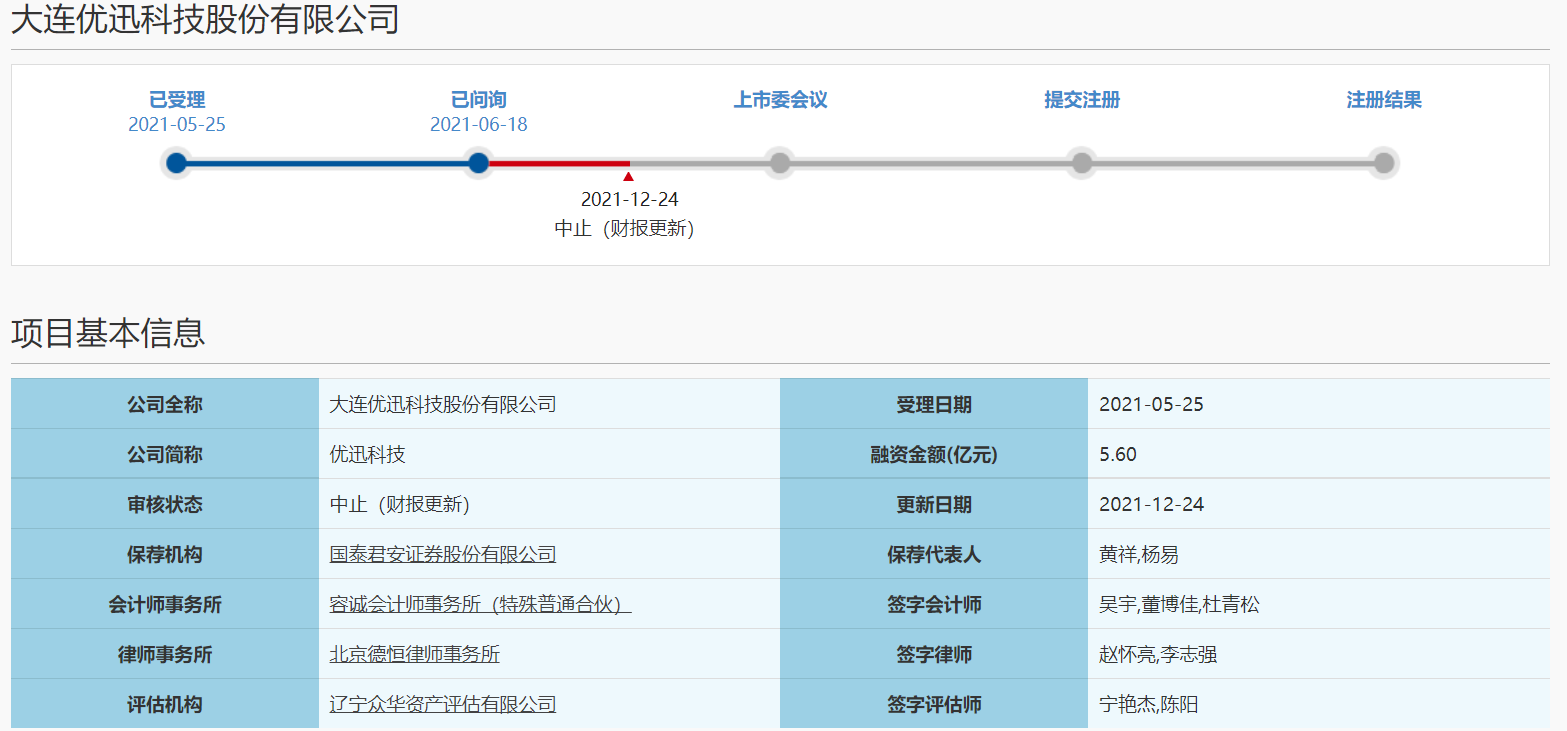Click the 签字律师 header cell

click(x=934, y=654)
